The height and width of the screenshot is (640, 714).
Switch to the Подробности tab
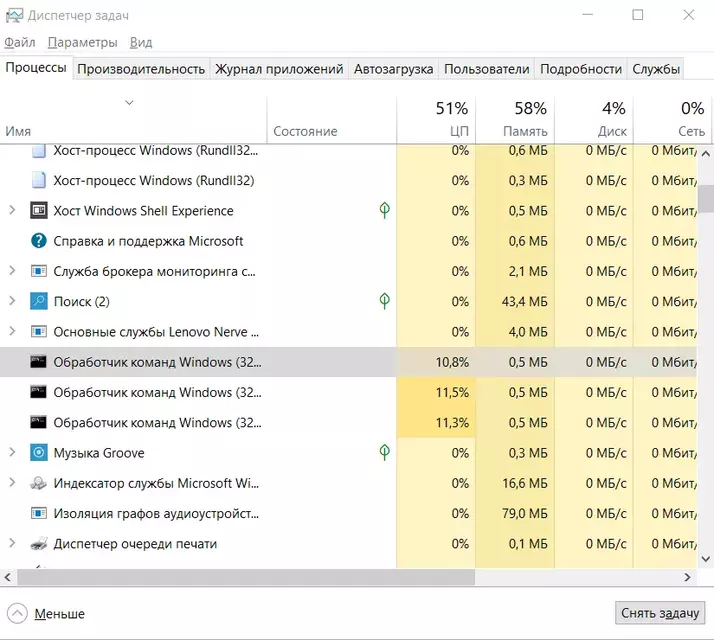pos(581,69)
